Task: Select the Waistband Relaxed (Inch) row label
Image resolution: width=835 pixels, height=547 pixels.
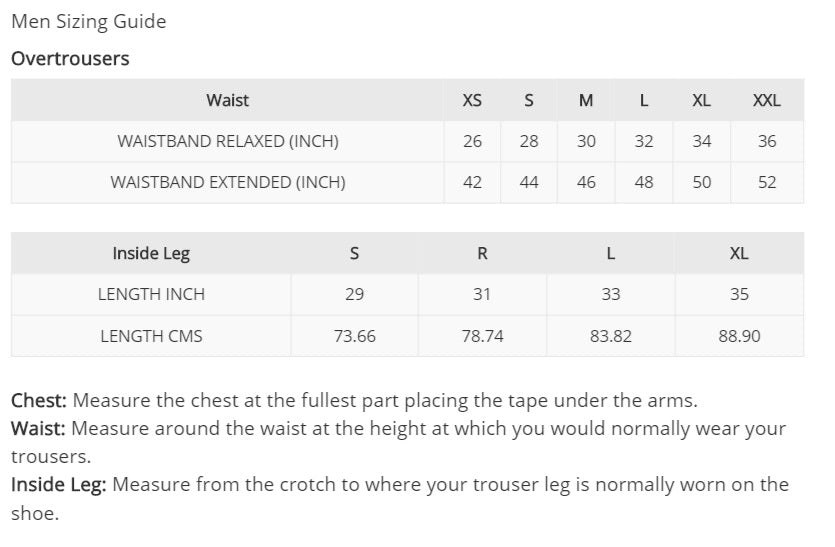Action: (227, 141)
